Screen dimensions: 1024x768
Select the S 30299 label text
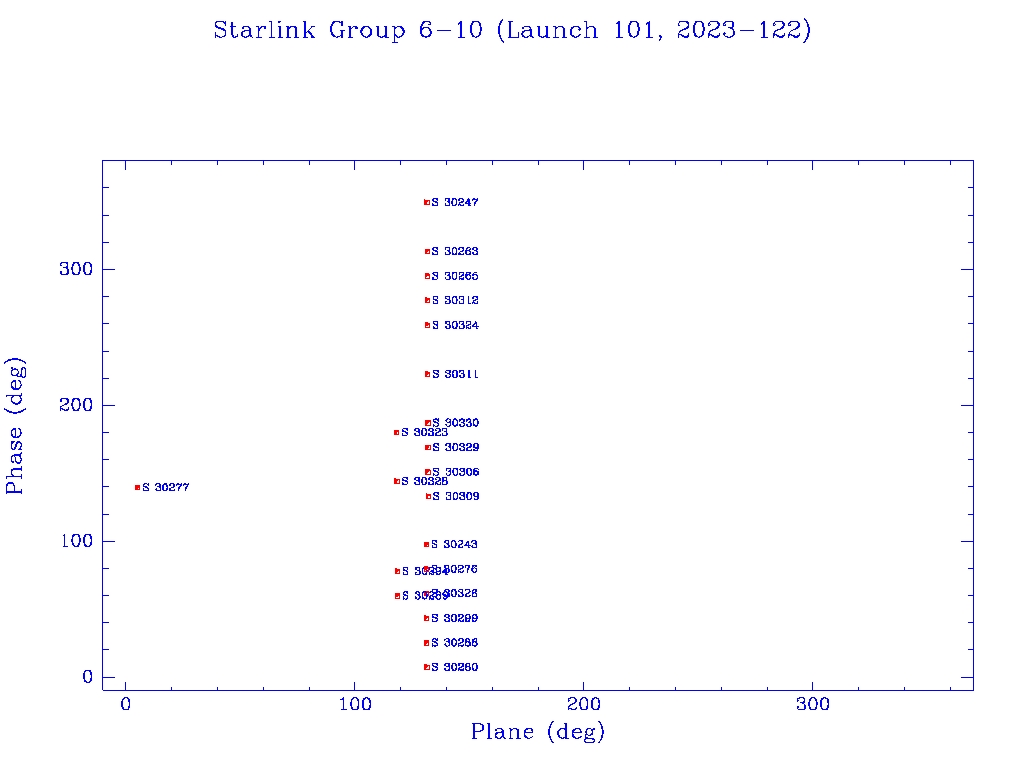click(x=455, y=618)
